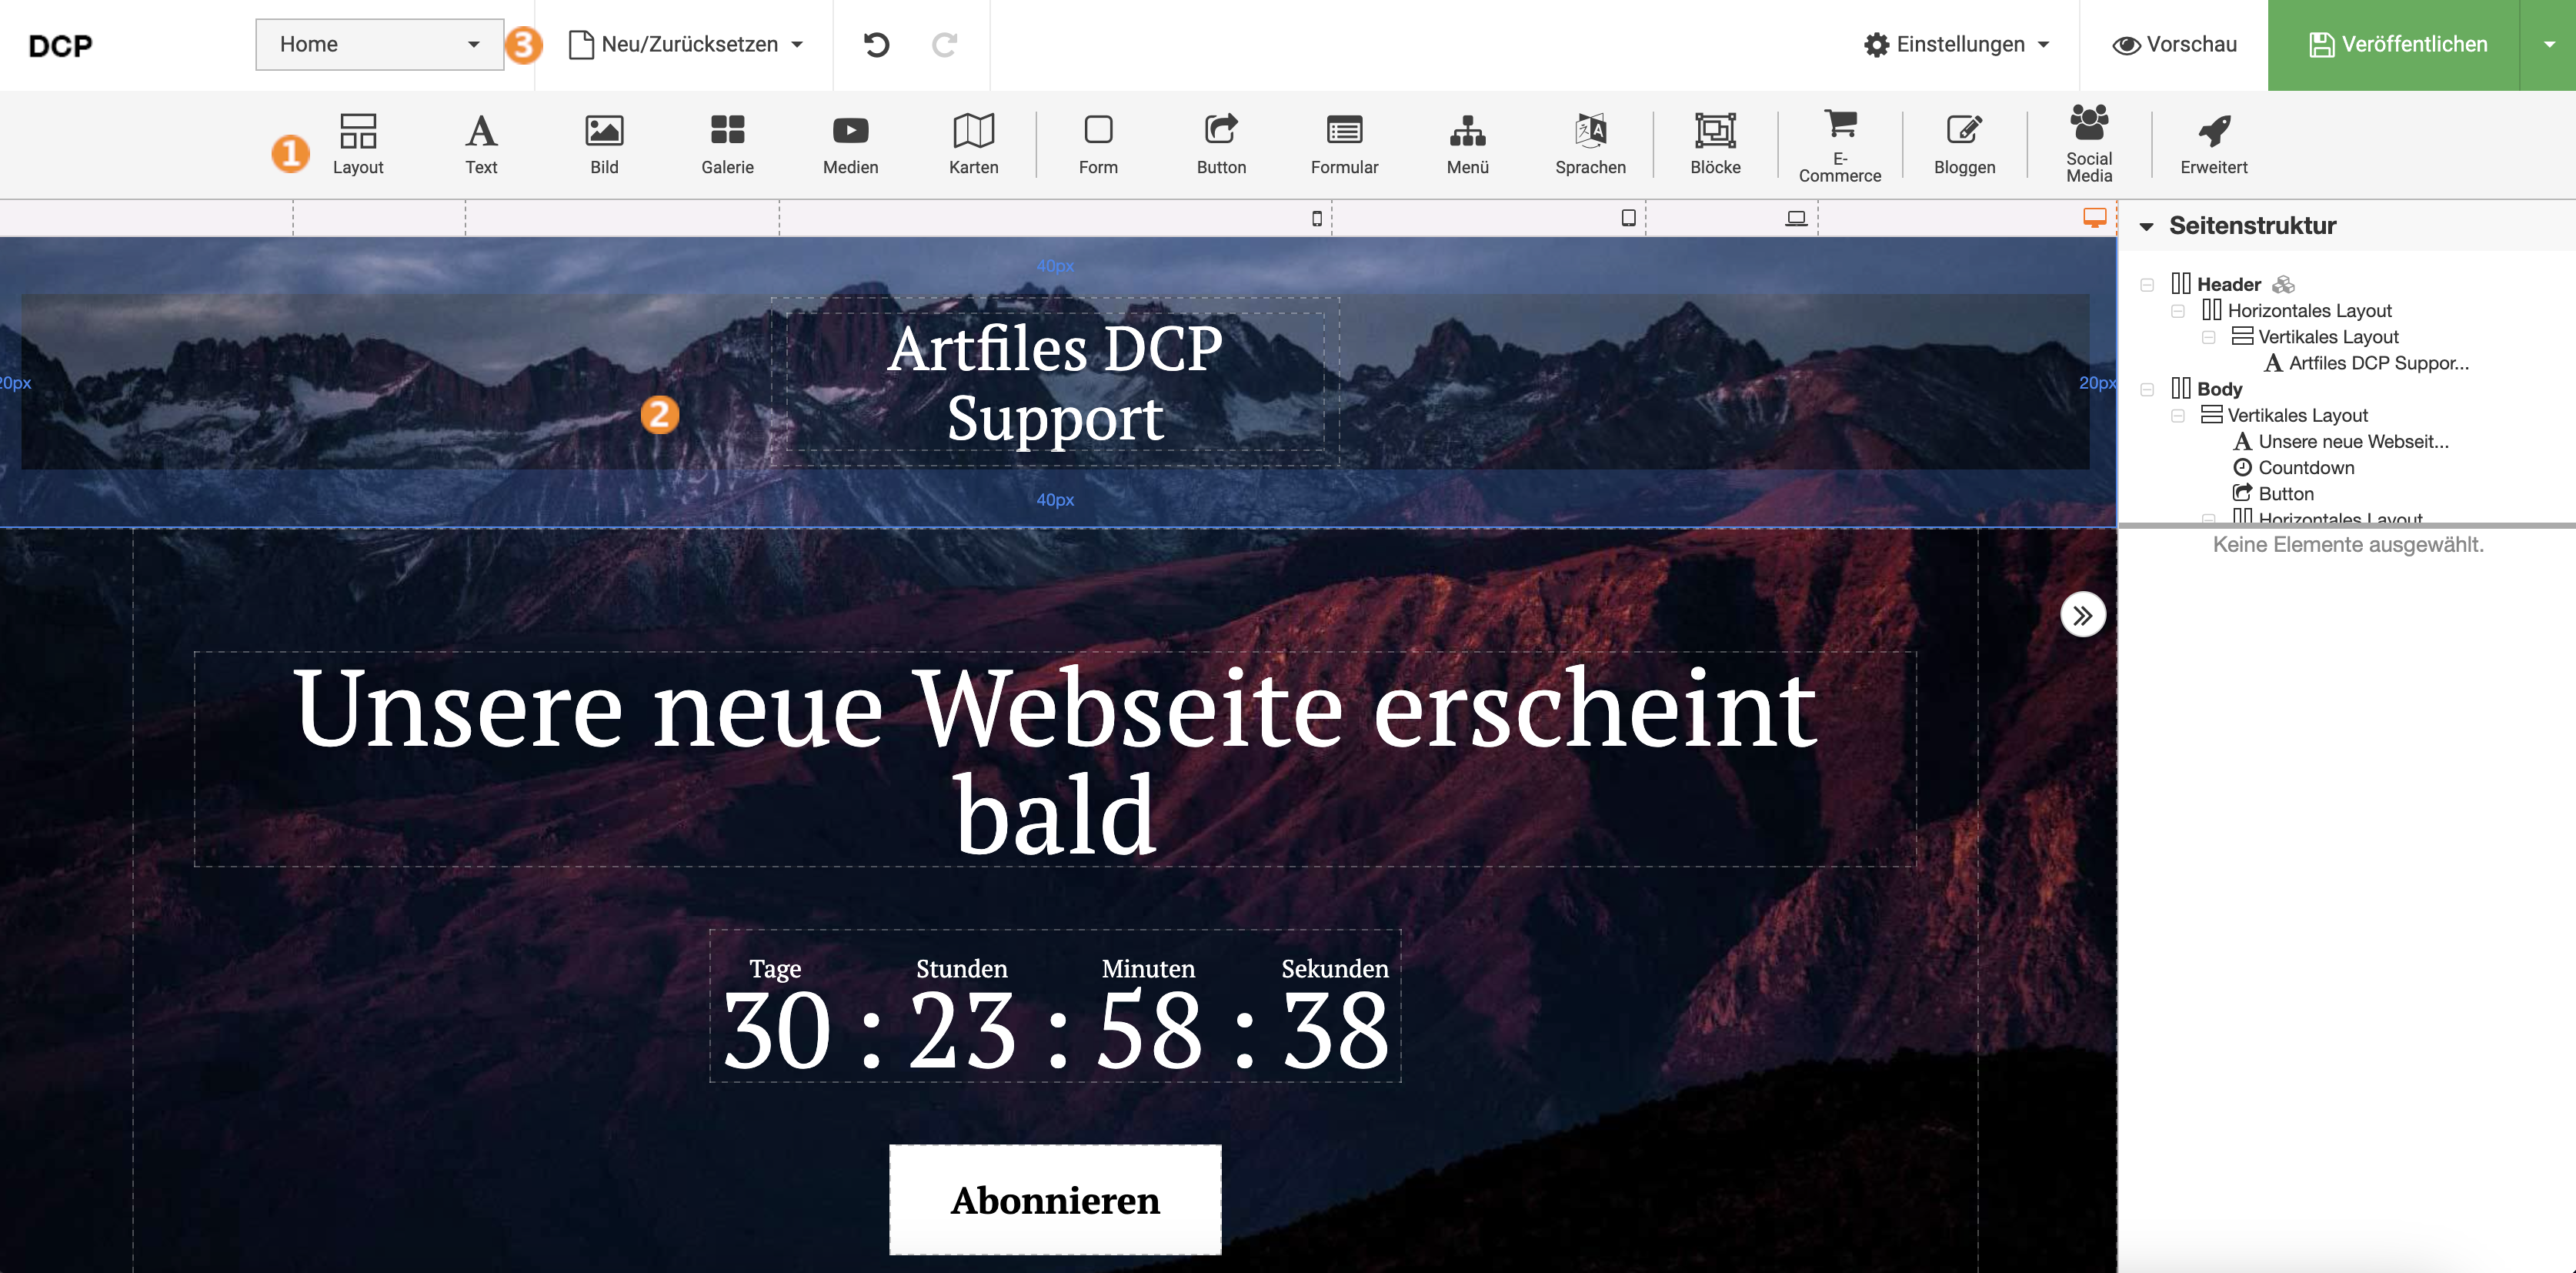Collapse the Body node in the tree
The width and height of the screenshot is (2576, 1273).
coord(2146,389)
